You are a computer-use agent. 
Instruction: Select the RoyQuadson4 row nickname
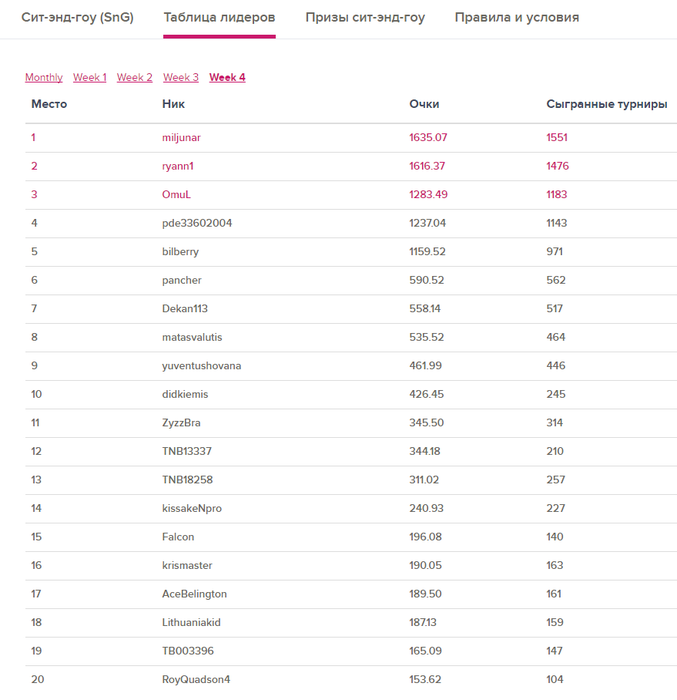pyautogui.click(x=195, y=680)
